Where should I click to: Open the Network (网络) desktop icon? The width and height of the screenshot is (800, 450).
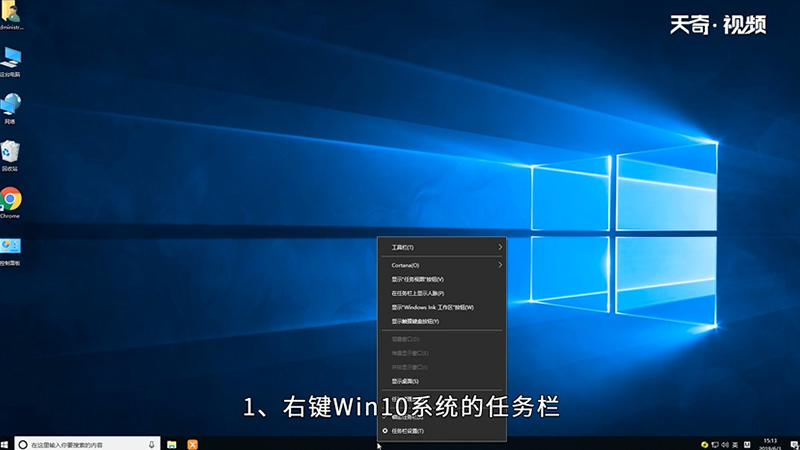tap(10, 108)
